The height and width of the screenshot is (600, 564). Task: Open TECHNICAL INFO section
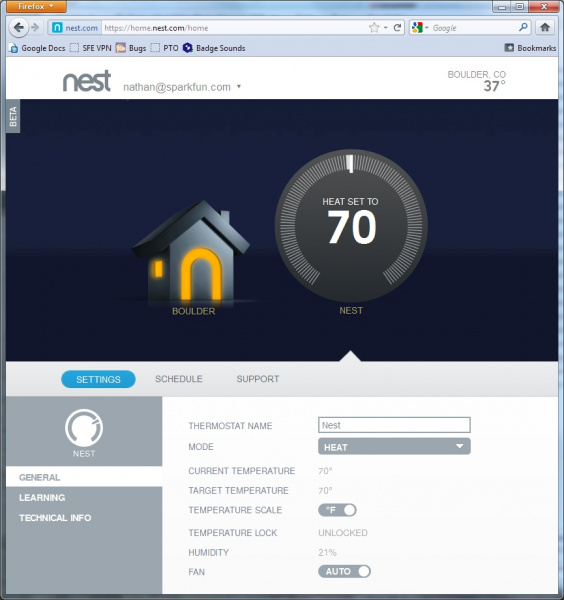55,518
